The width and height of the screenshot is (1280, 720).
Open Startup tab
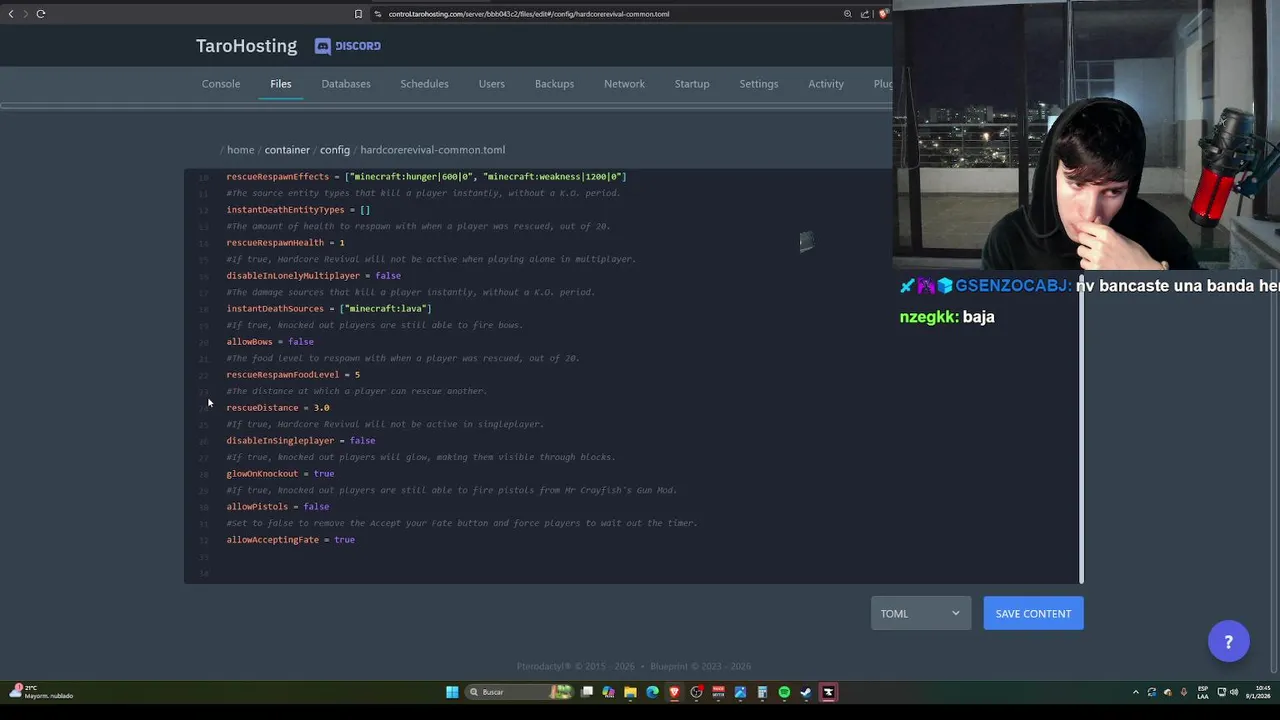(692, 84)
